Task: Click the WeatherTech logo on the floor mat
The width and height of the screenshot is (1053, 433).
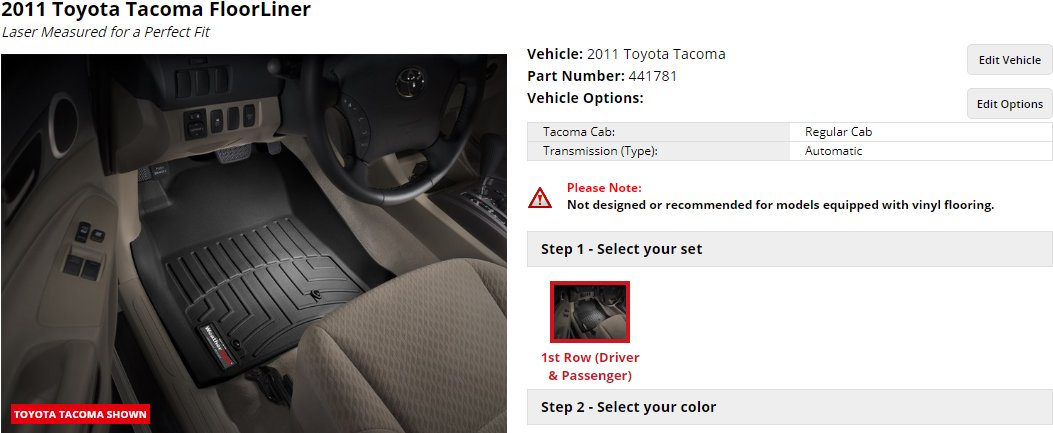Action: pyautogui.click(x=217, y=346)
